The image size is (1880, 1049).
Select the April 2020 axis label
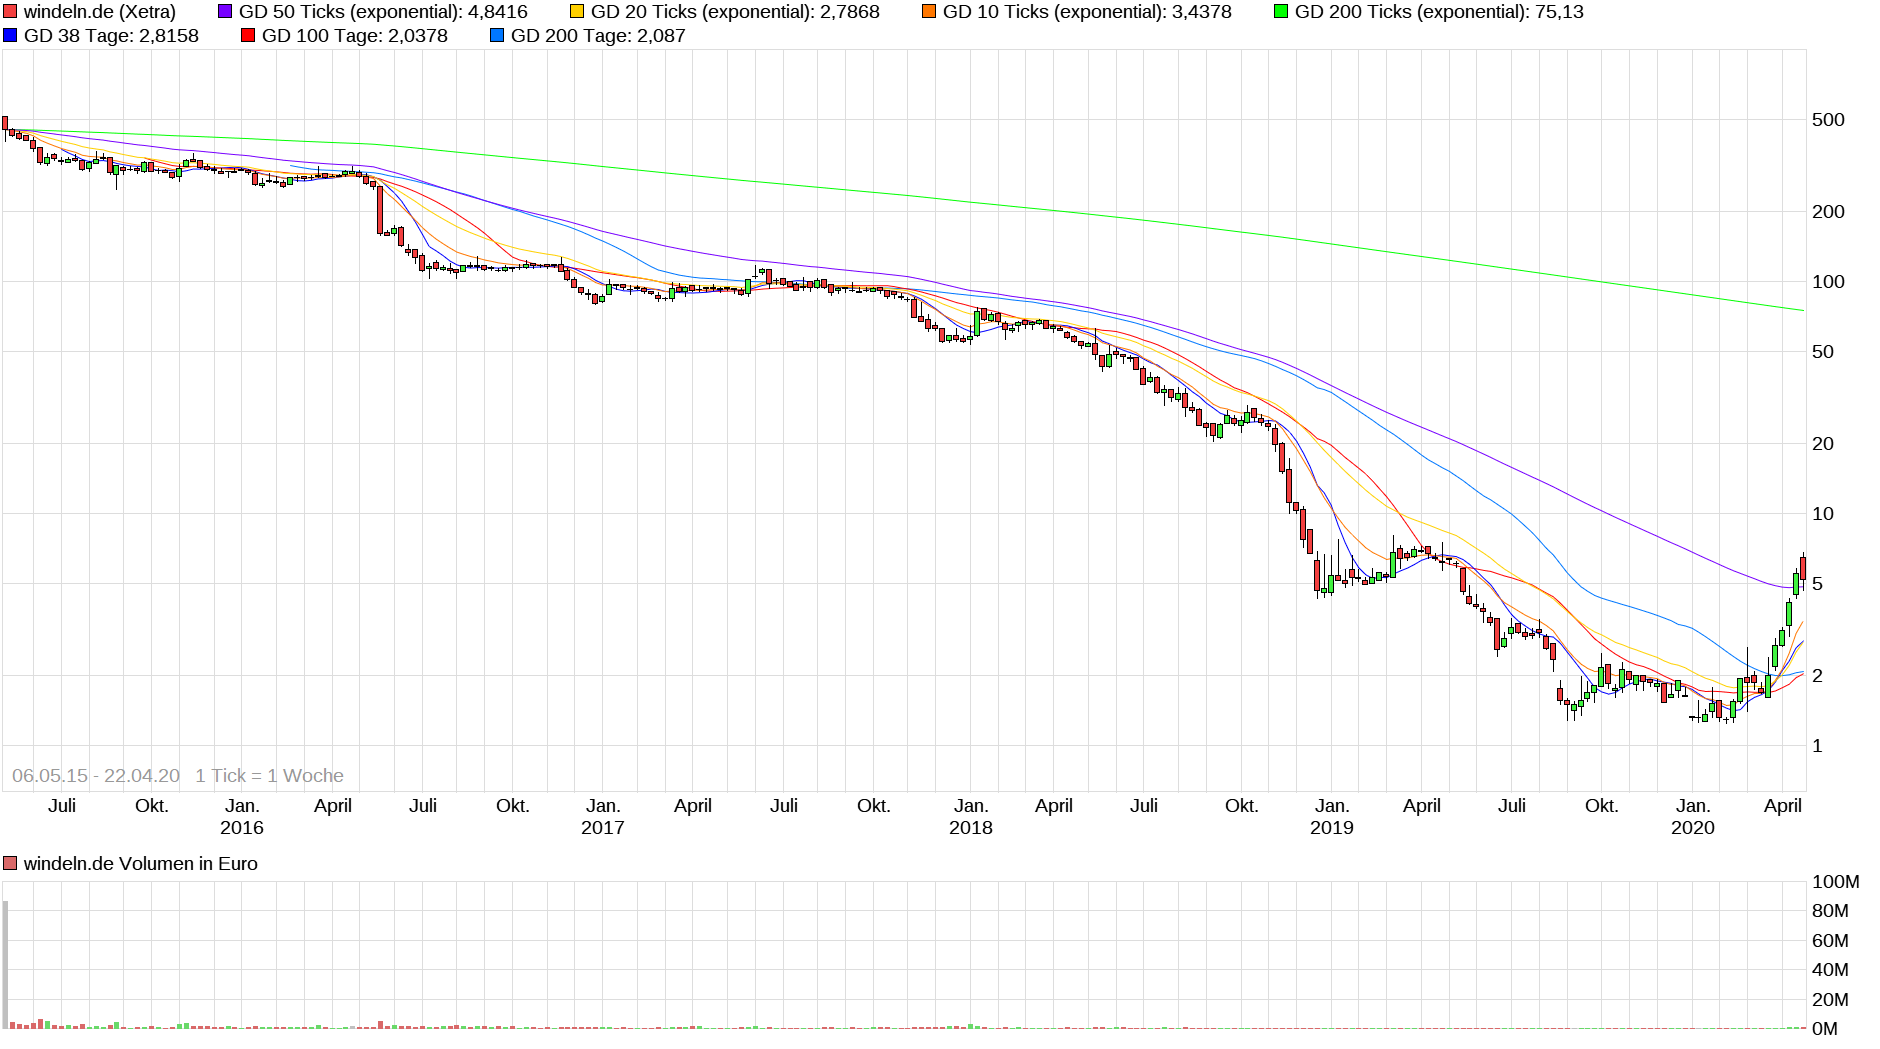point(1783,806)
